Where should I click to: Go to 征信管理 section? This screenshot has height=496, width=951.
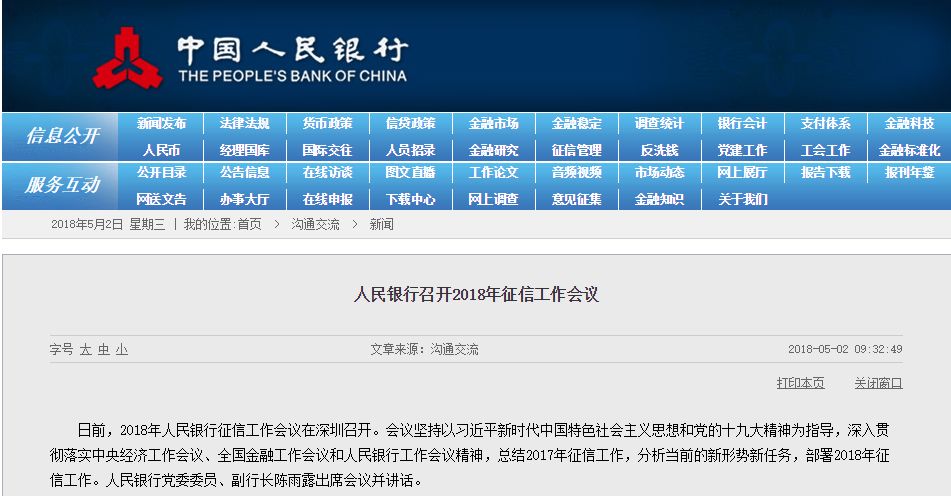[577, 150]
